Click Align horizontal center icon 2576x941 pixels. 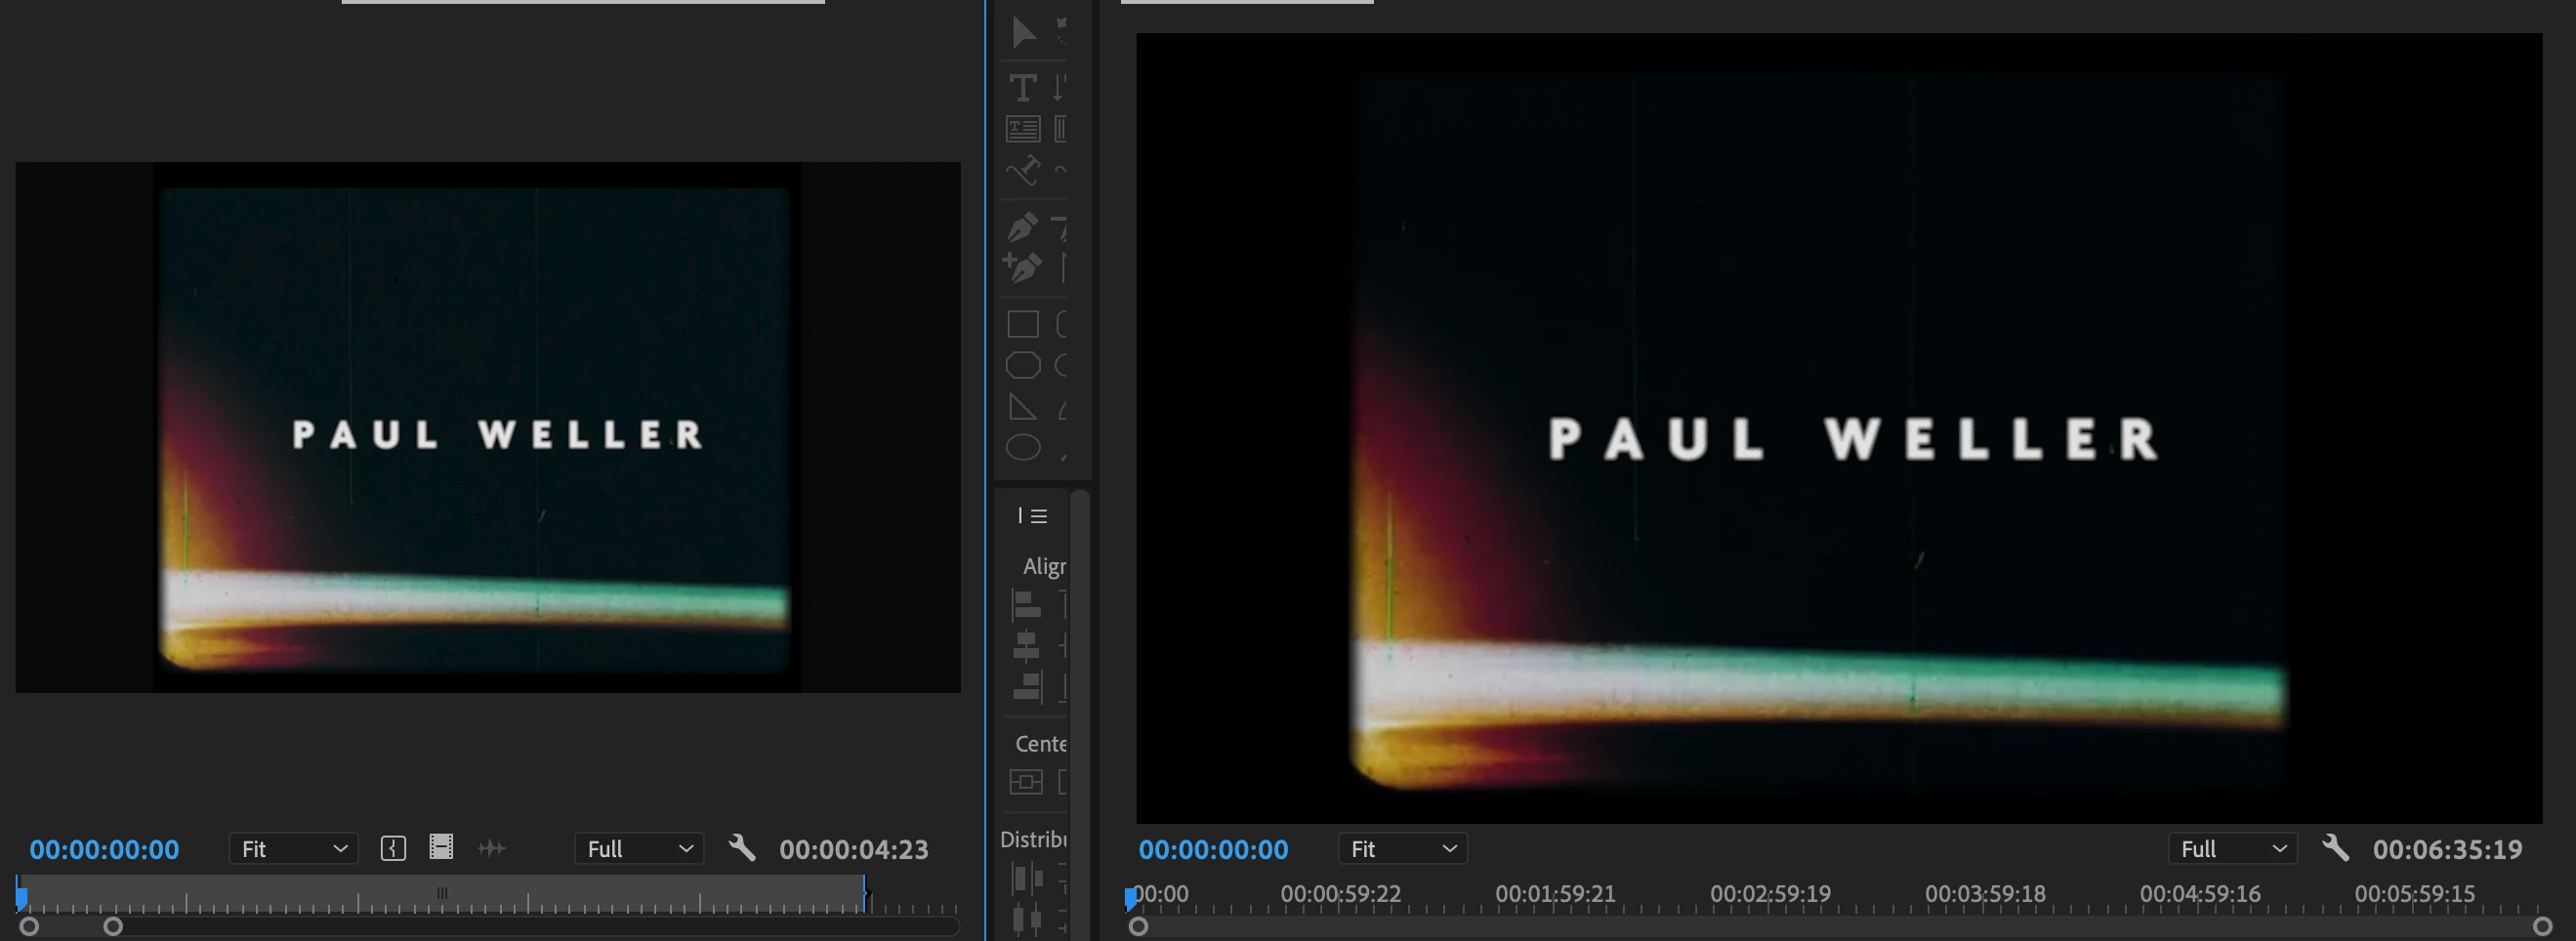[1026, 646]
